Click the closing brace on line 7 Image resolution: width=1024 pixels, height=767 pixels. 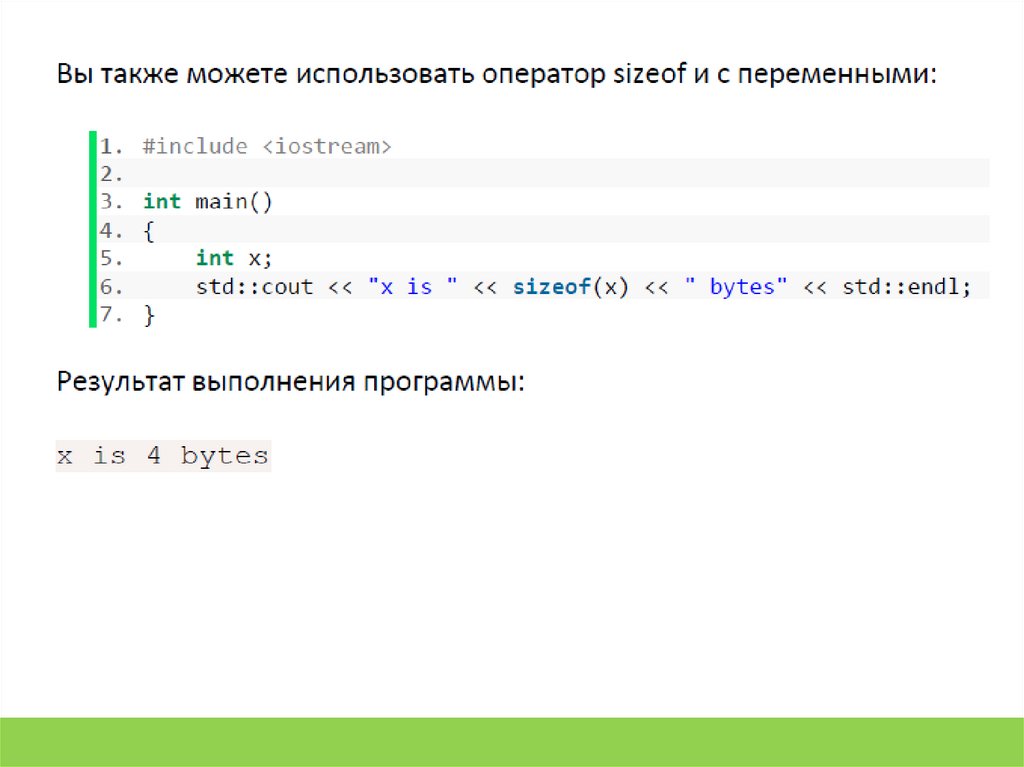(x=149, y=315)
